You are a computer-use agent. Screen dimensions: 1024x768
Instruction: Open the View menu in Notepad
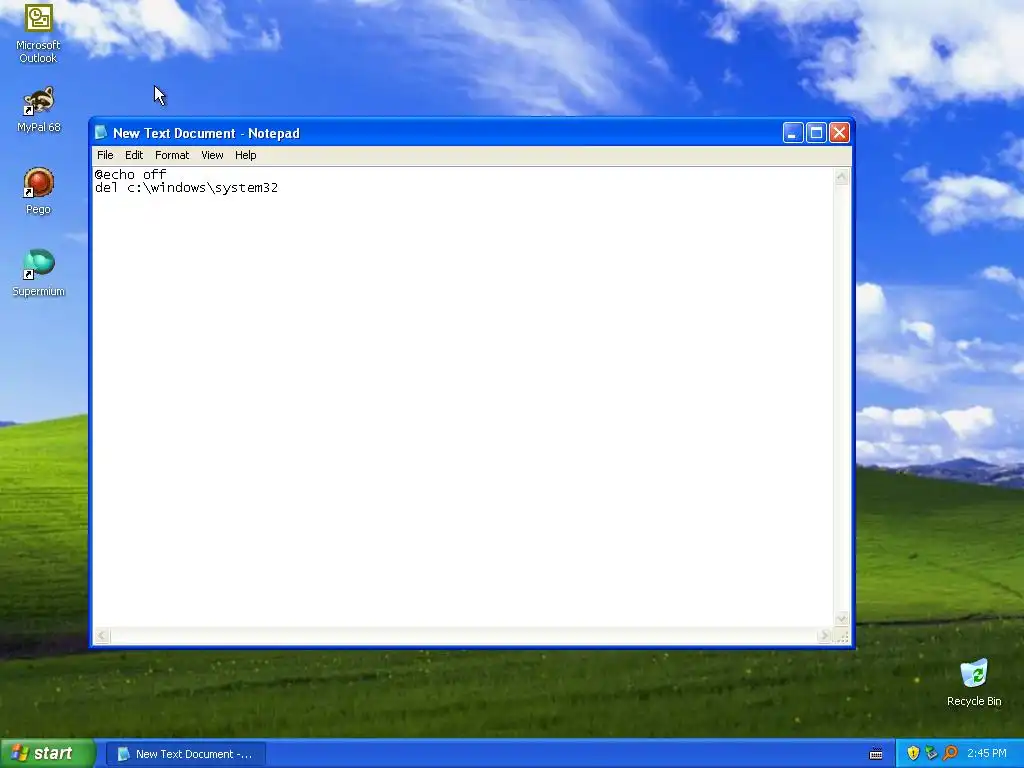(212, 155)
